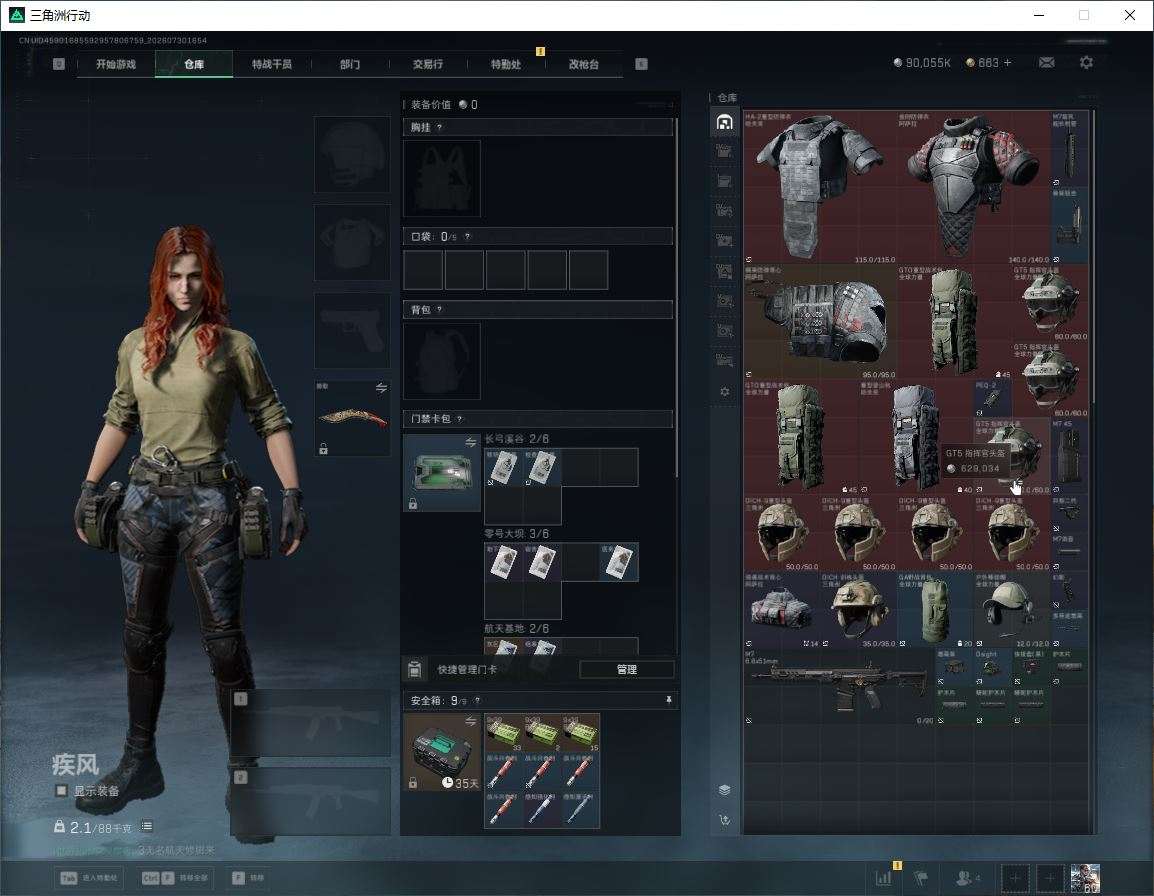Select the headset cap rated 12.0/12.0
The width and height of the screenshot is (1154, 896).
(x=1011, y=610)
